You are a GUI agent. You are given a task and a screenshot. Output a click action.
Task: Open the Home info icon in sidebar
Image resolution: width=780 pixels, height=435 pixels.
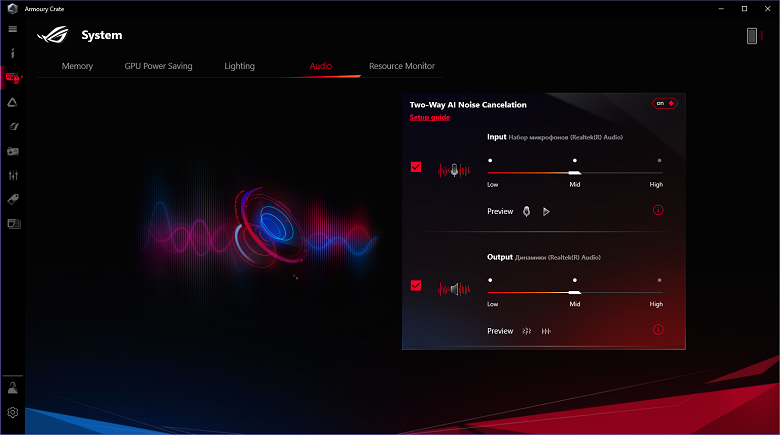tap(13, 53)
